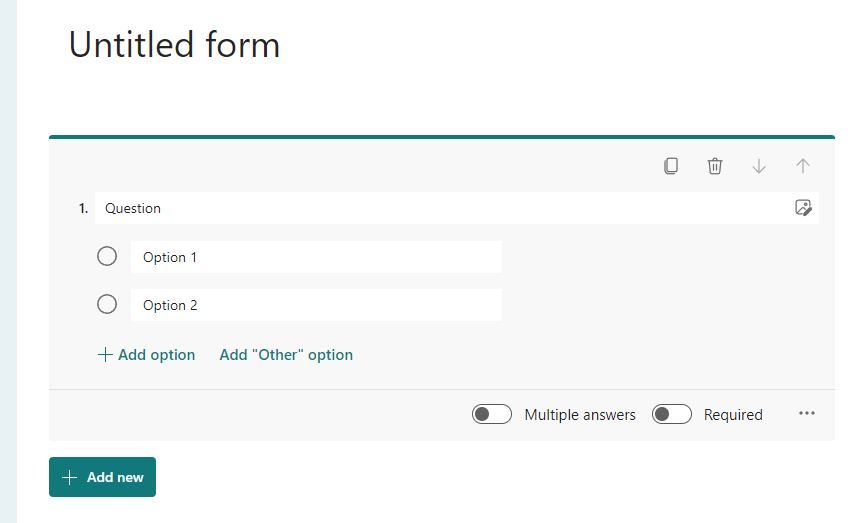Click the Untitled form title
This screenshot has height=523, width=863.
[x=174, y=45]
